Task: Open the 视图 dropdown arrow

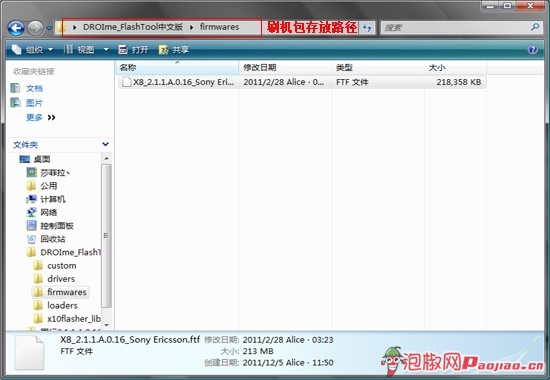Action: click(106, 50)
